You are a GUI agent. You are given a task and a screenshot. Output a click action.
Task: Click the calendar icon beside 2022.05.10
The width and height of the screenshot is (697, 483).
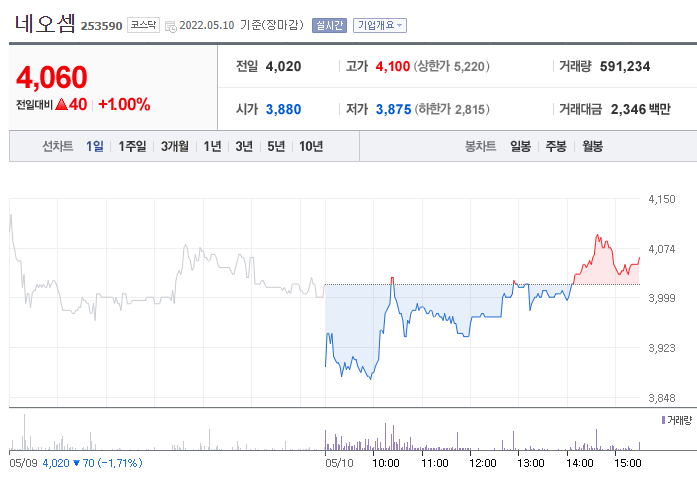(x=171, y=26)
